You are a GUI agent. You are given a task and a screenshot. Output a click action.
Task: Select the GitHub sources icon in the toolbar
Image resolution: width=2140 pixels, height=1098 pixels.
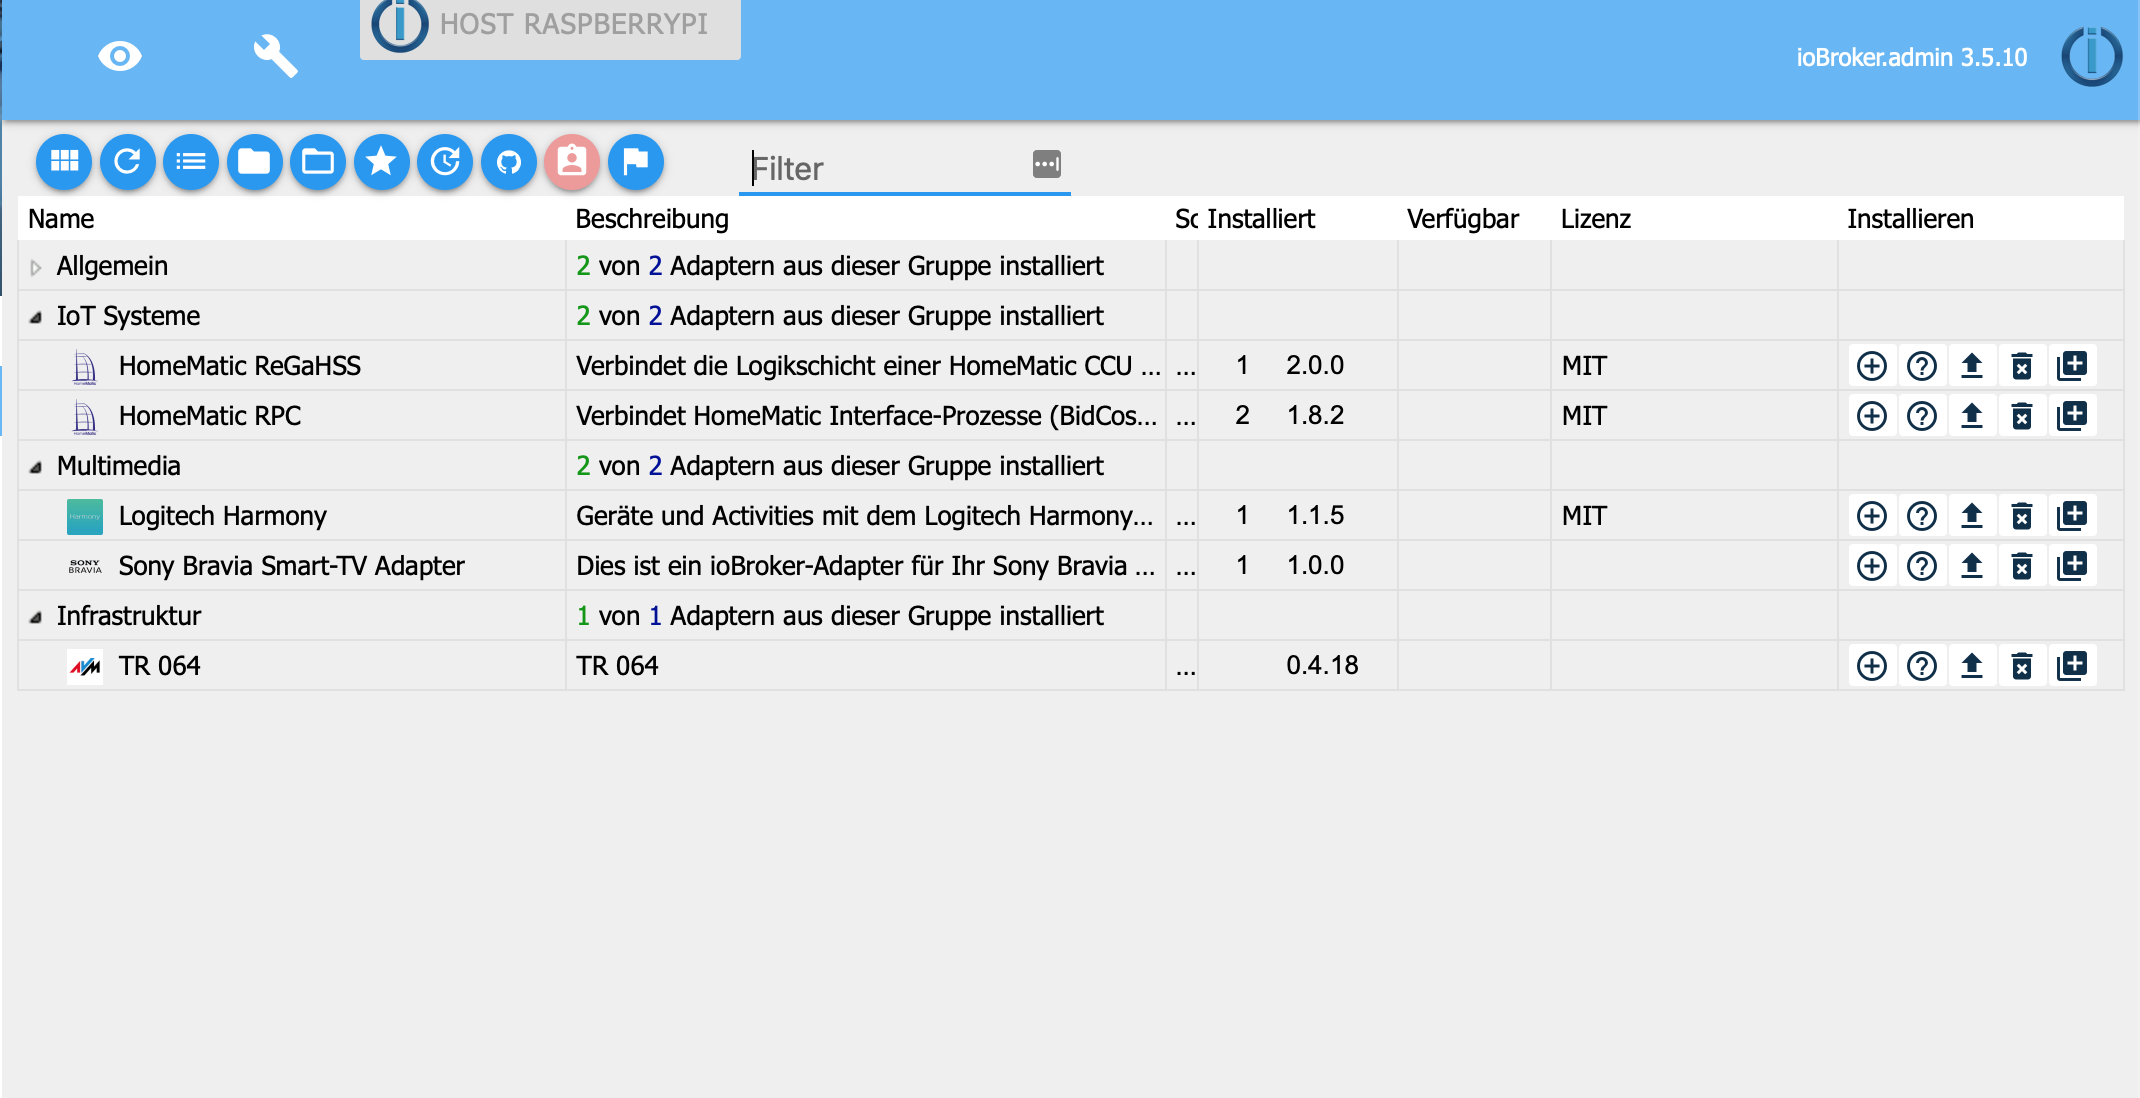508,161
